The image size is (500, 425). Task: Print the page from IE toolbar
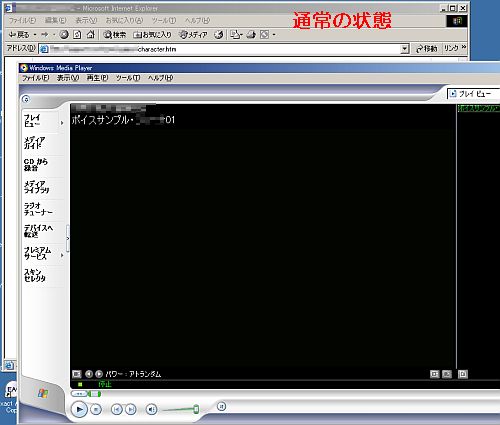click(x=252, y=34)
